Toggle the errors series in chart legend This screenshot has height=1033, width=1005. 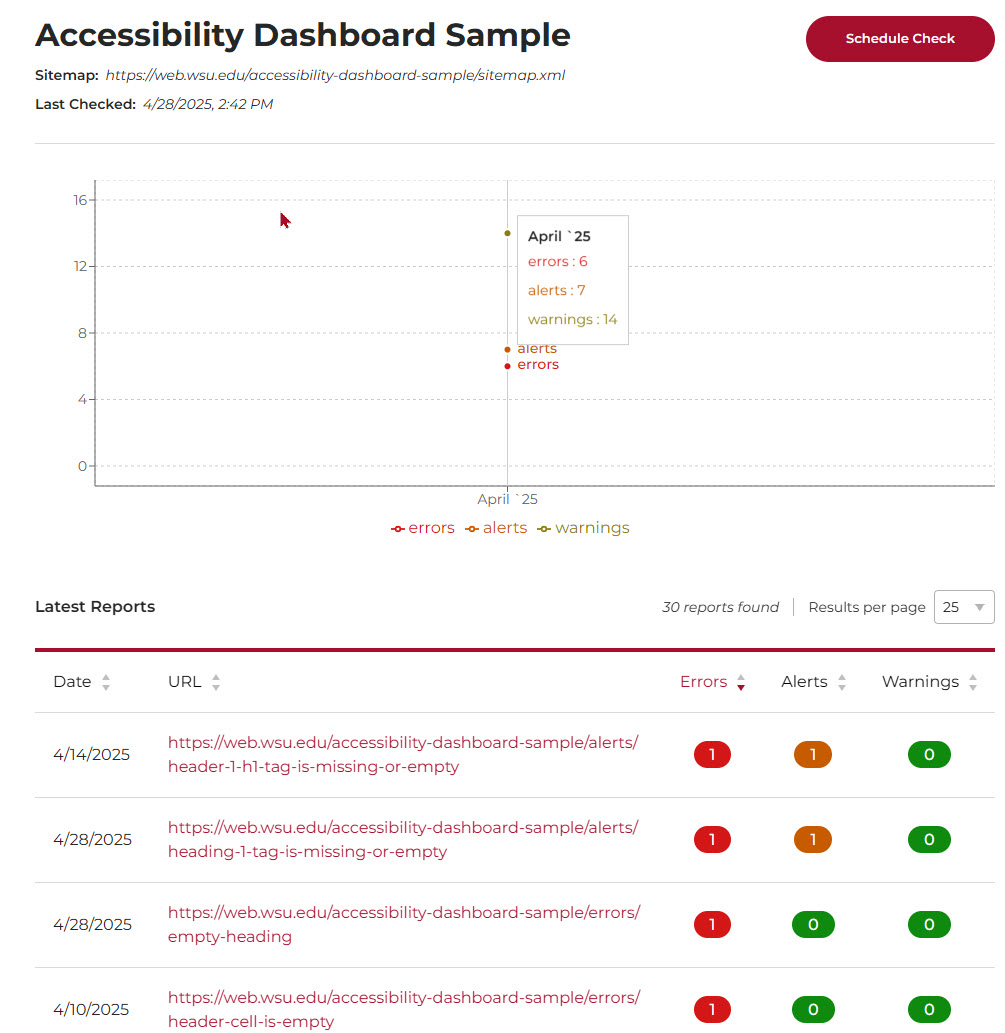422,528
